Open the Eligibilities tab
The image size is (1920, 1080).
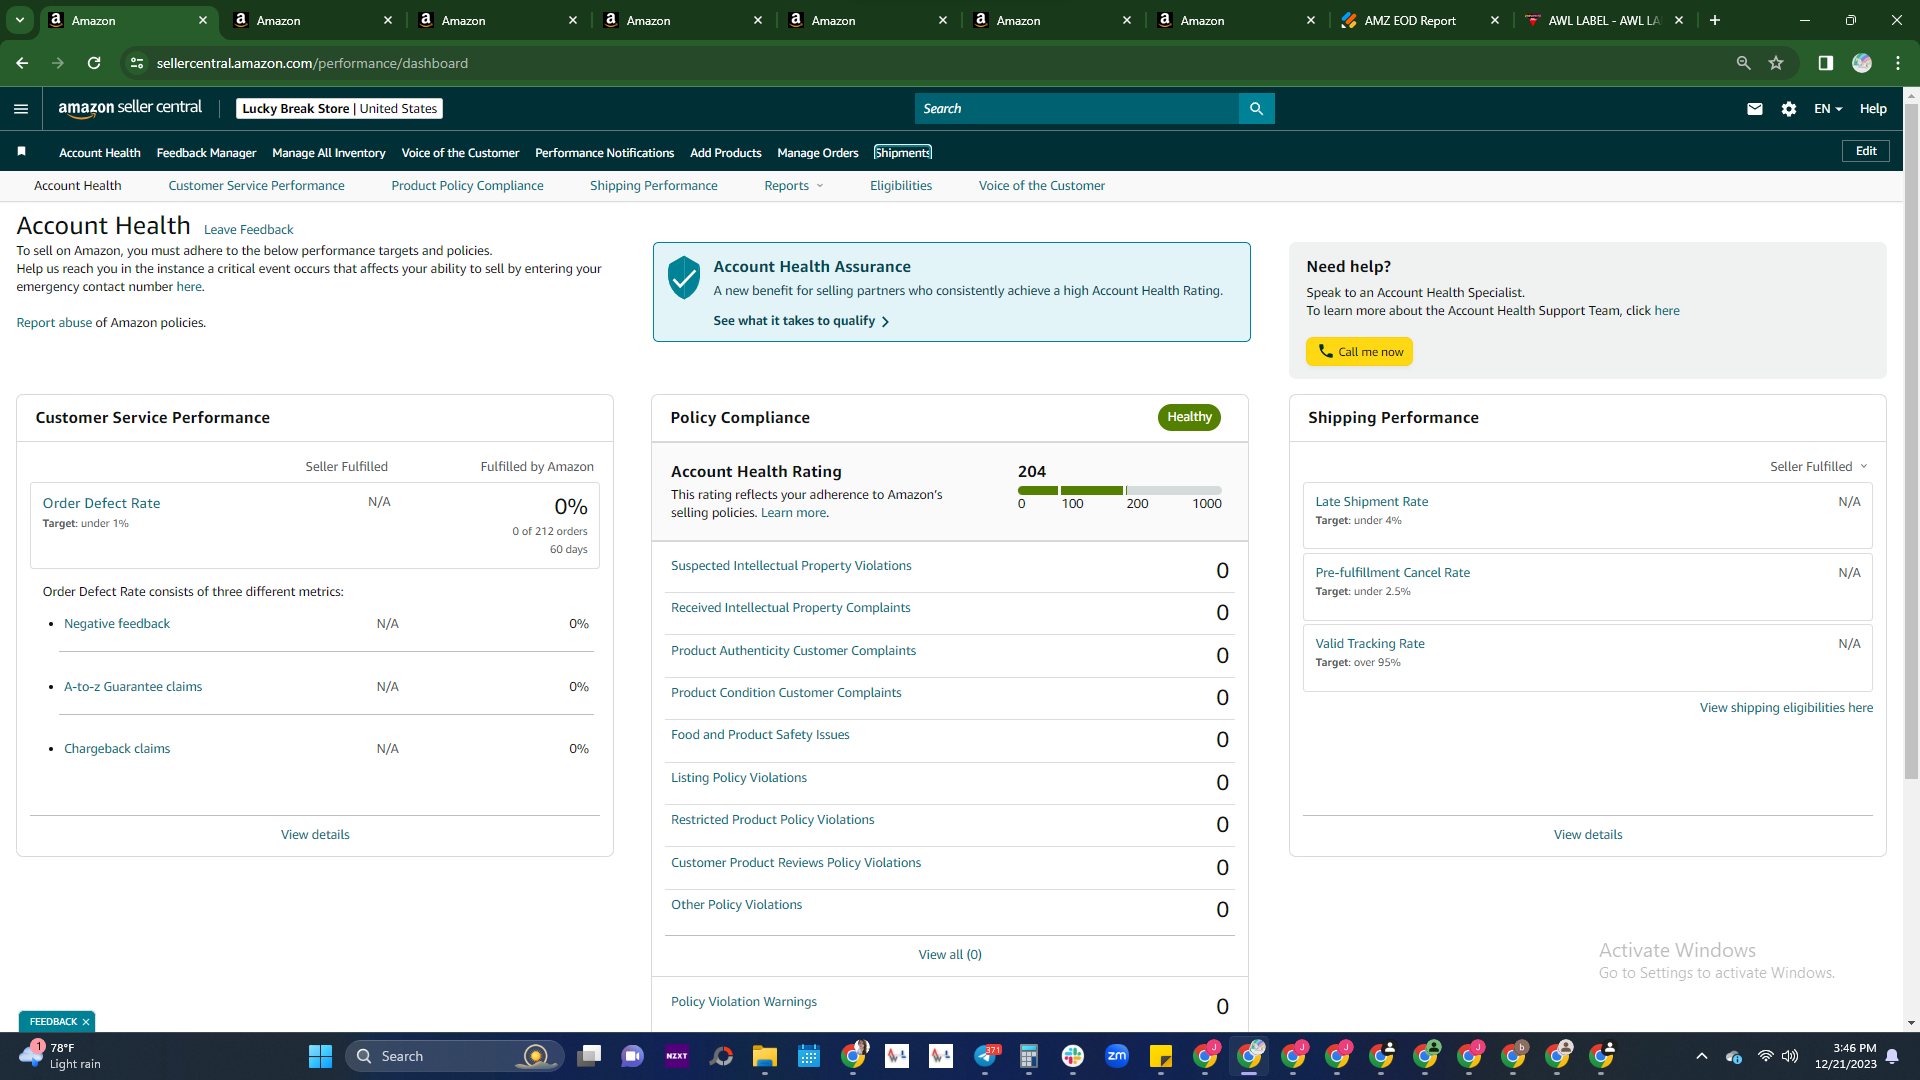pyautogui.click(x=901, y=186)
